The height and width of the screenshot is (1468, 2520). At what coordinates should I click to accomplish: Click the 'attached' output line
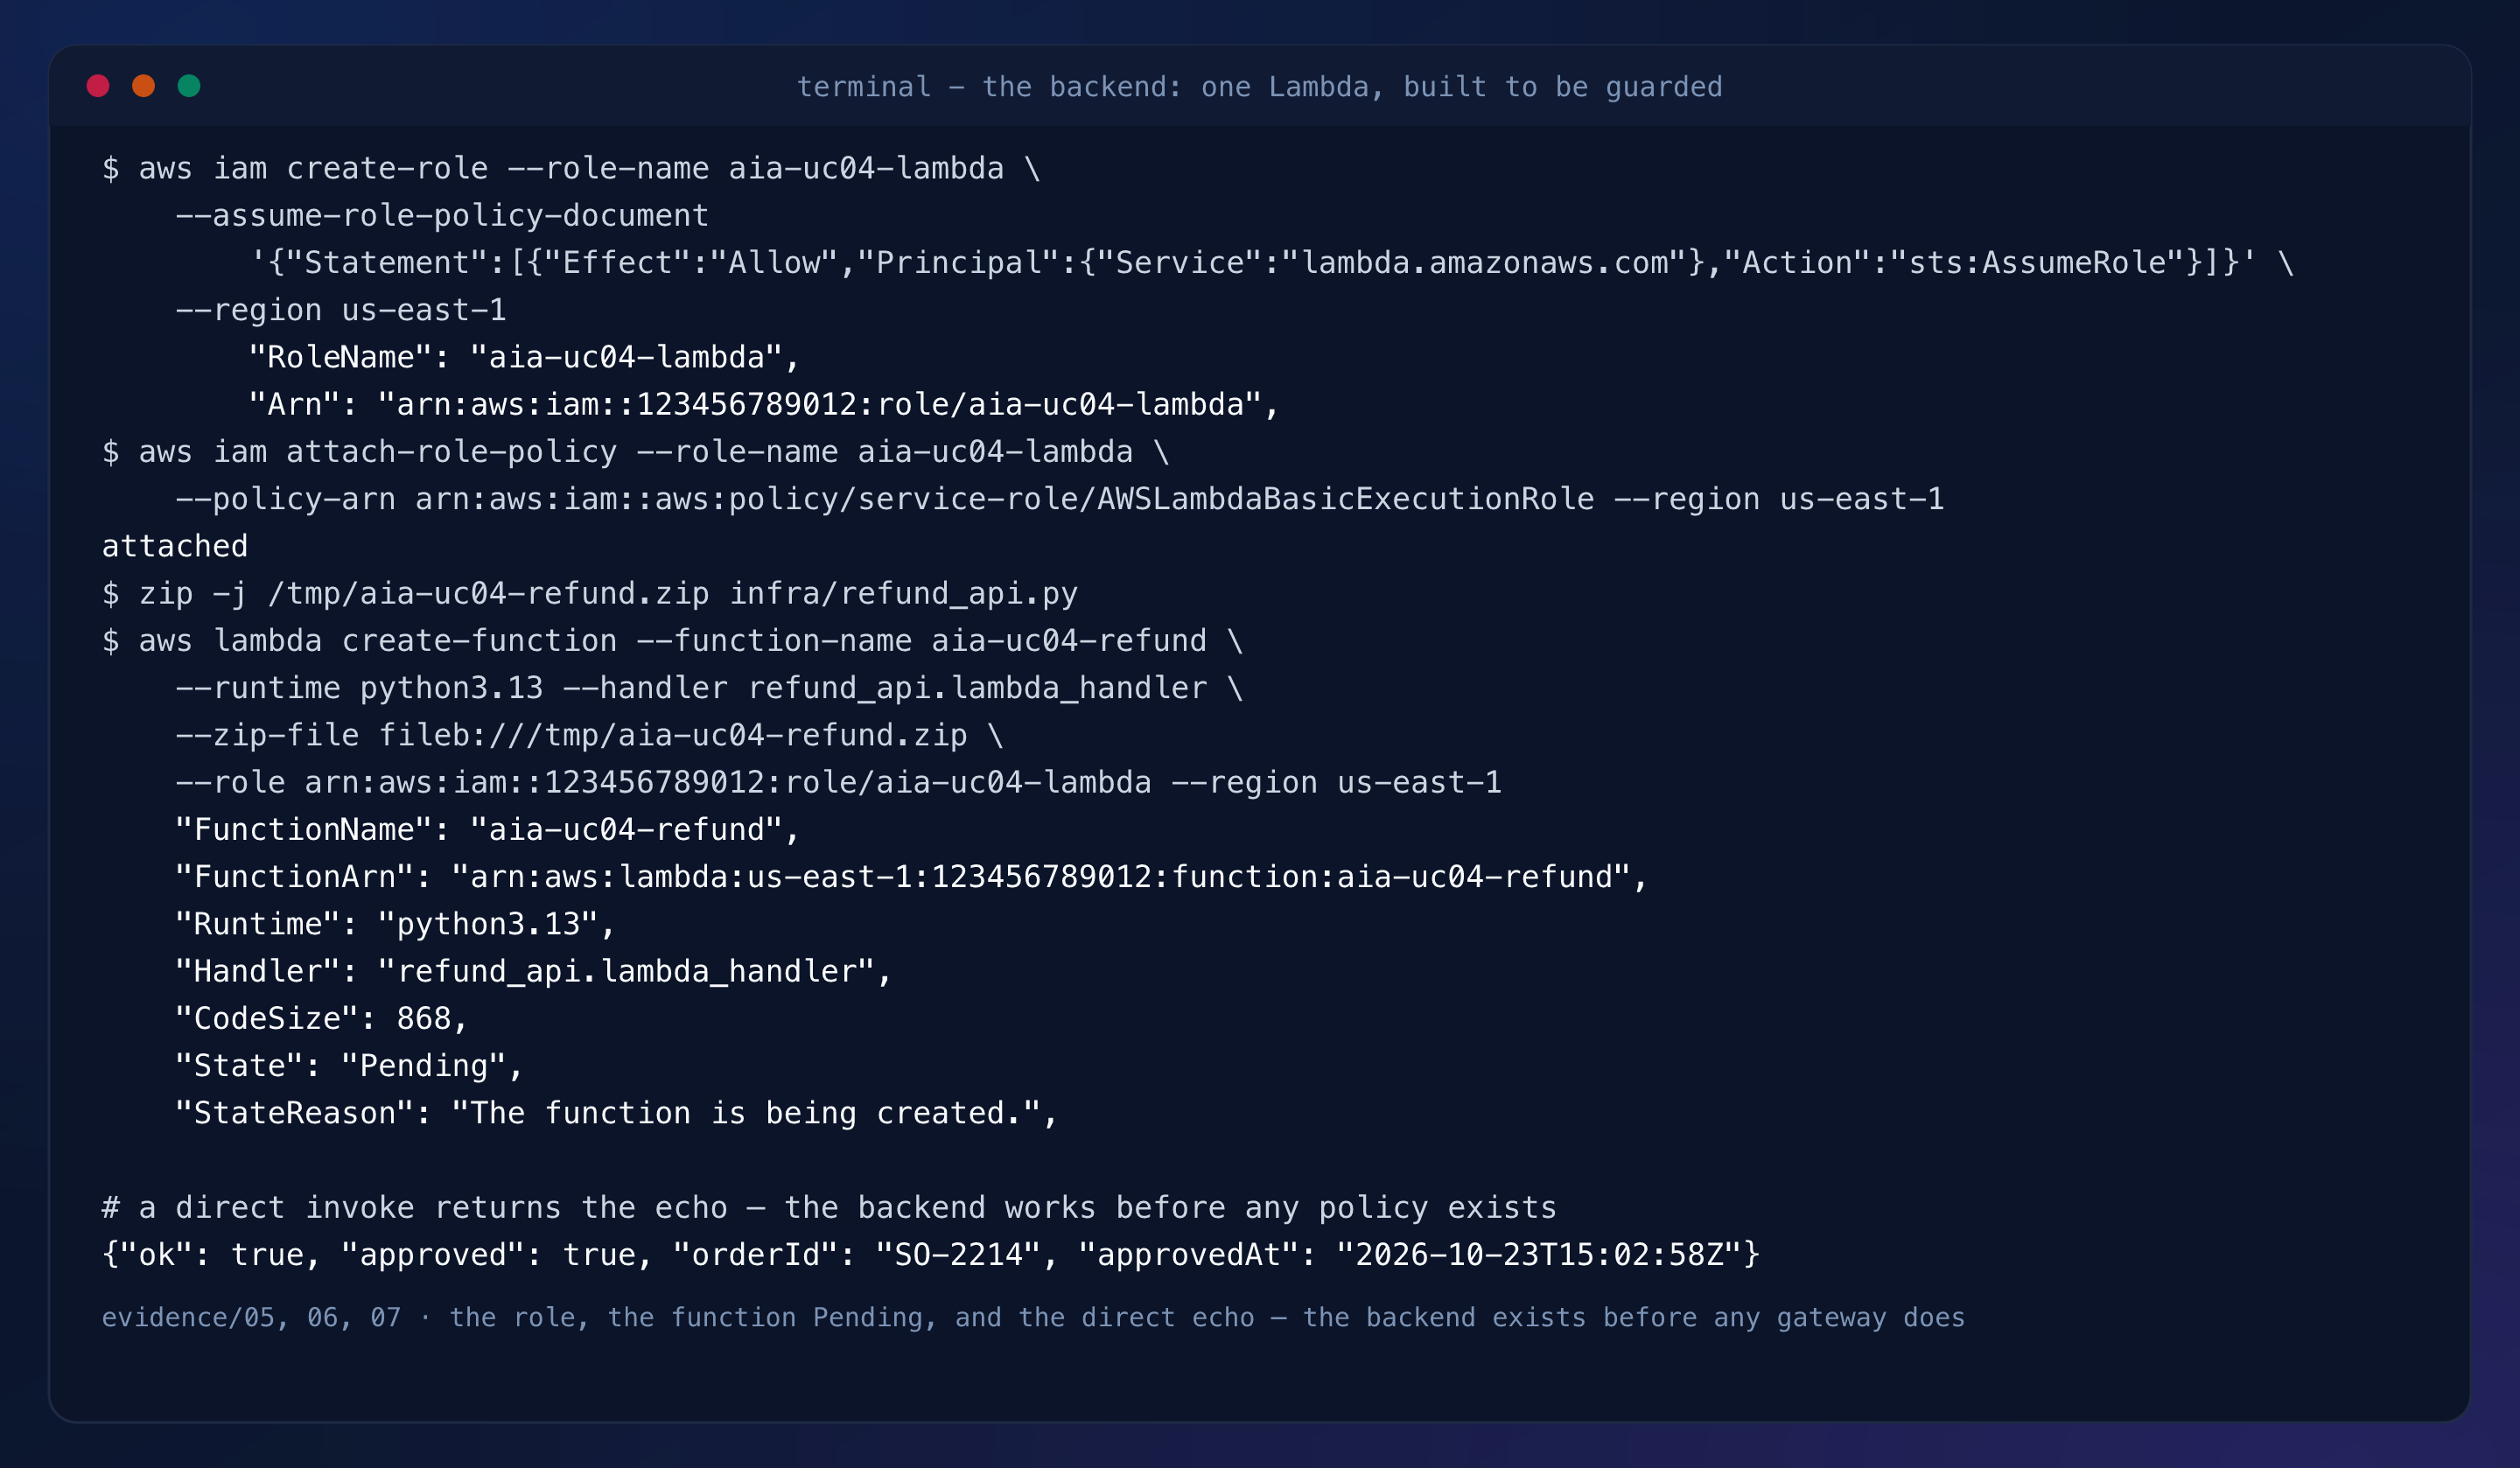pos(175,546)
